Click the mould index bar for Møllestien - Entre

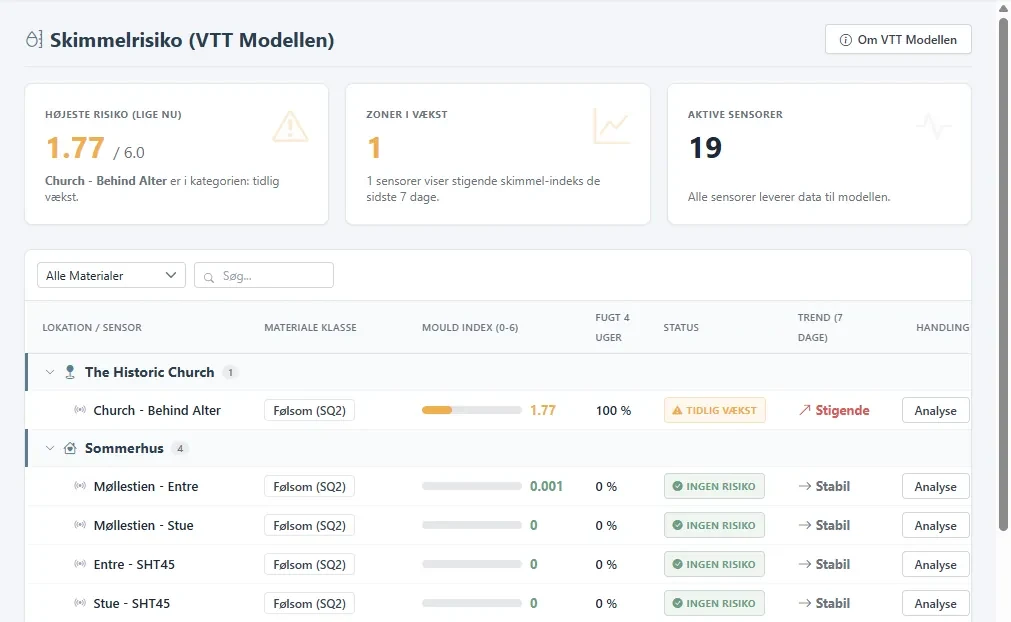click(x=472, y=486)
